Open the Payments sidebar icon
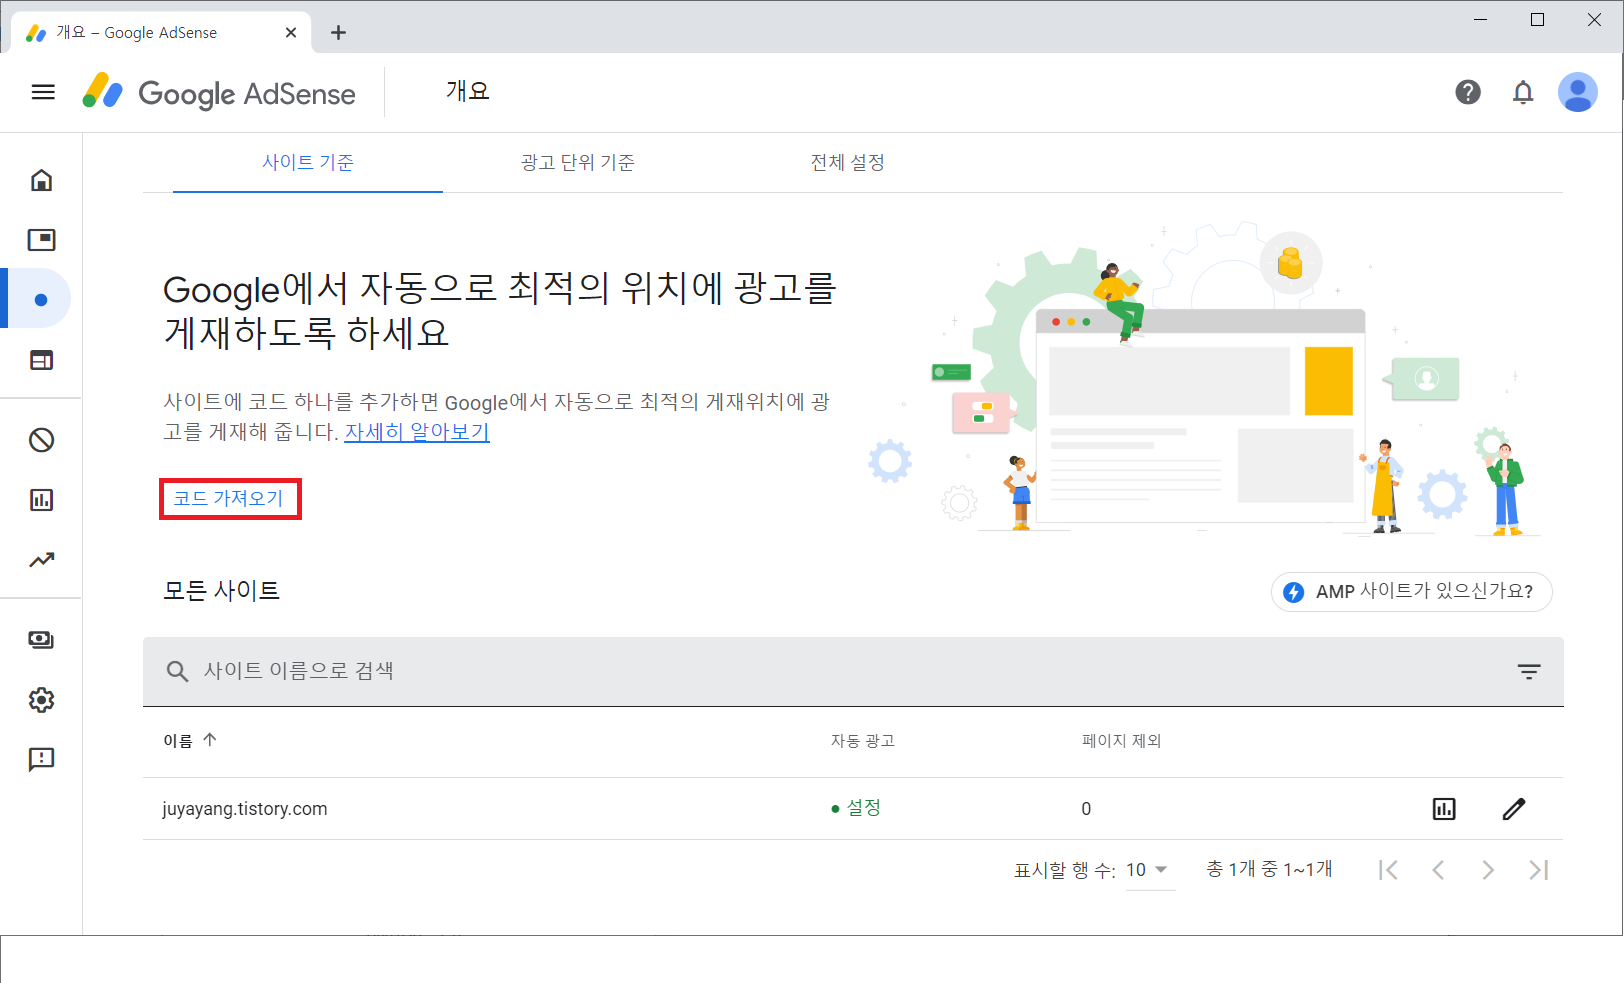 41,640
